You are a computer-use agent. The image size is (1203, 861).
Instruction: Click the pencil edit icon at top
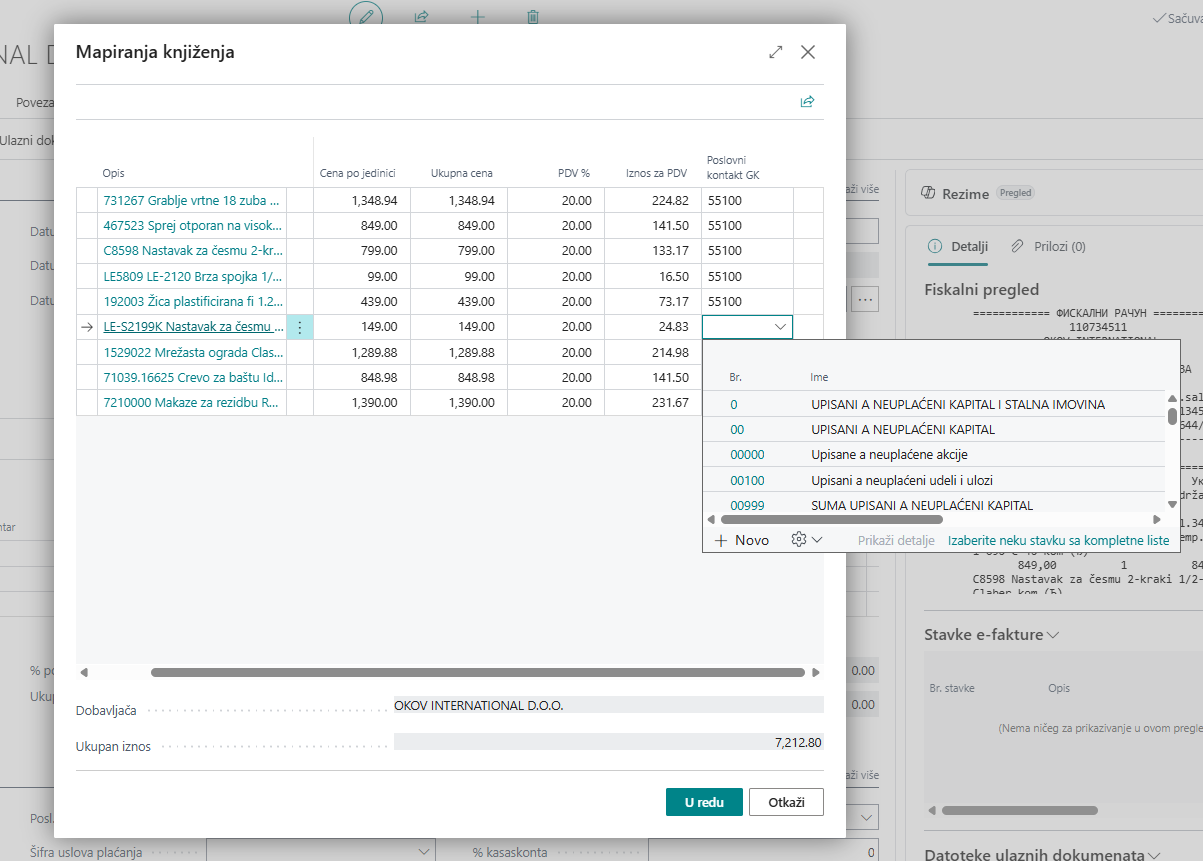click(x=367, y=16)
